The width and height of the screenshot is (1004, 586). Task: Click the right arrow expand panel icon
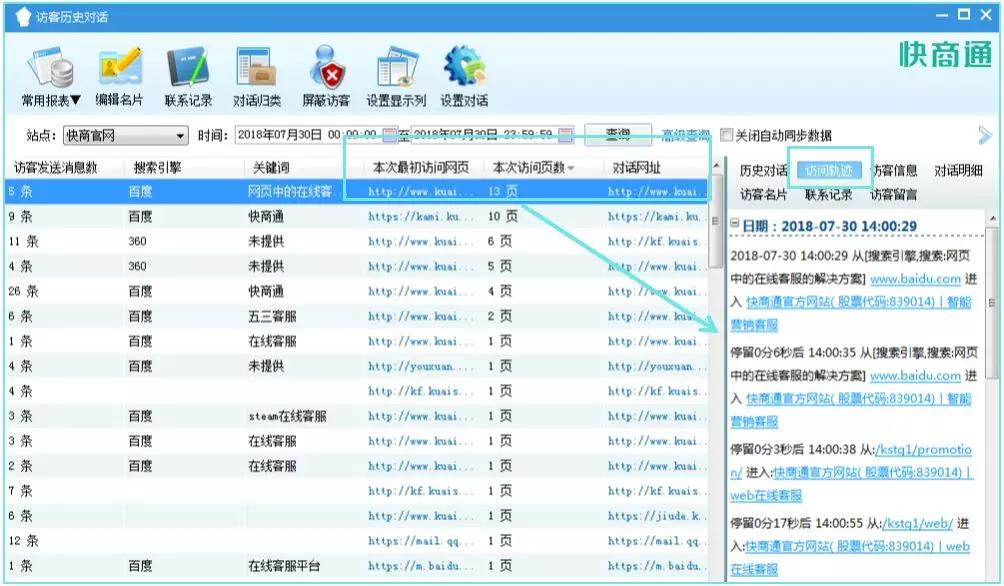click(x=985, y=135)
